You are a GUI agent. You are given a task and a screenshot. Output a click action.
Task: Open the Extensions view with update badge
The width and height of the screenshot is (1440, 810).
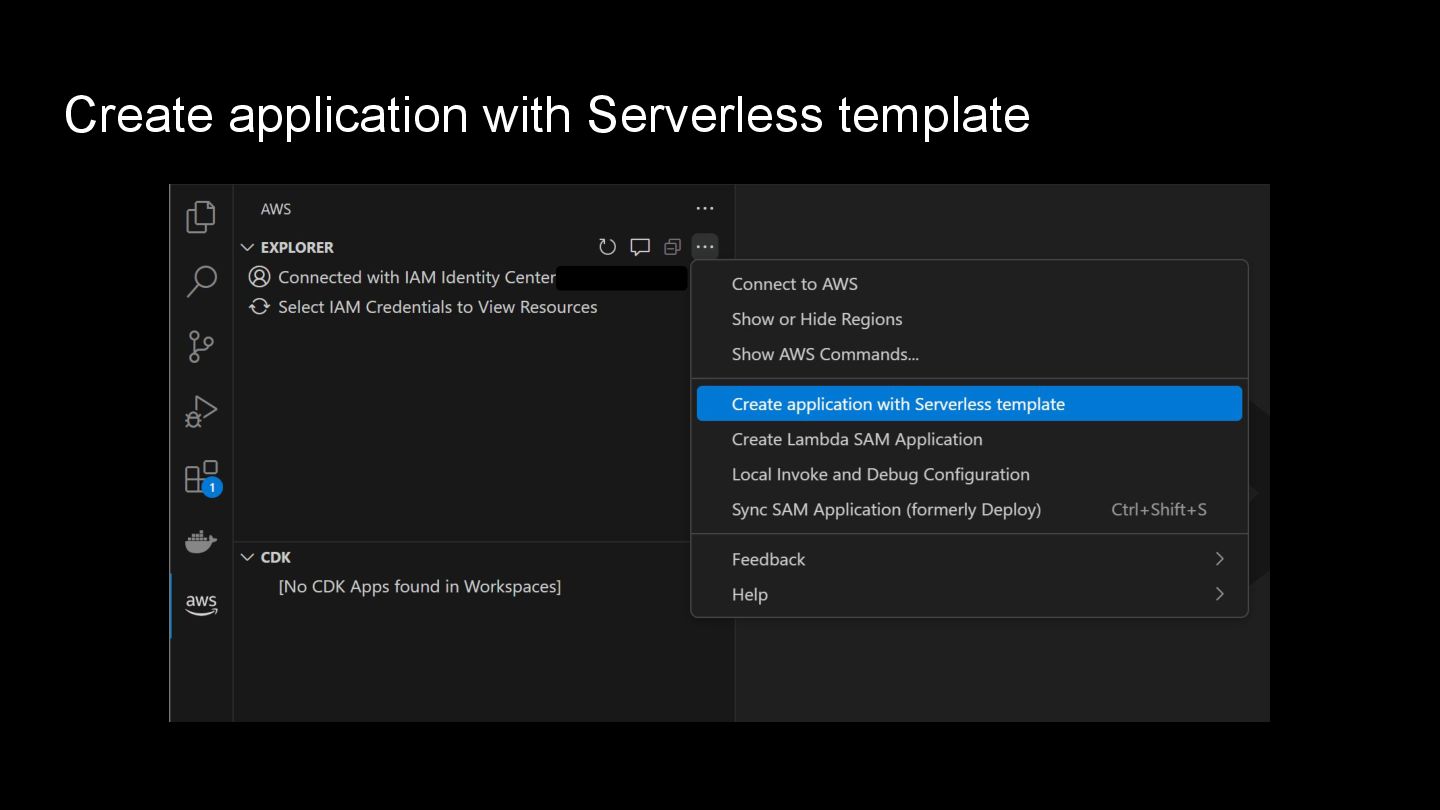tap(201, 477)
